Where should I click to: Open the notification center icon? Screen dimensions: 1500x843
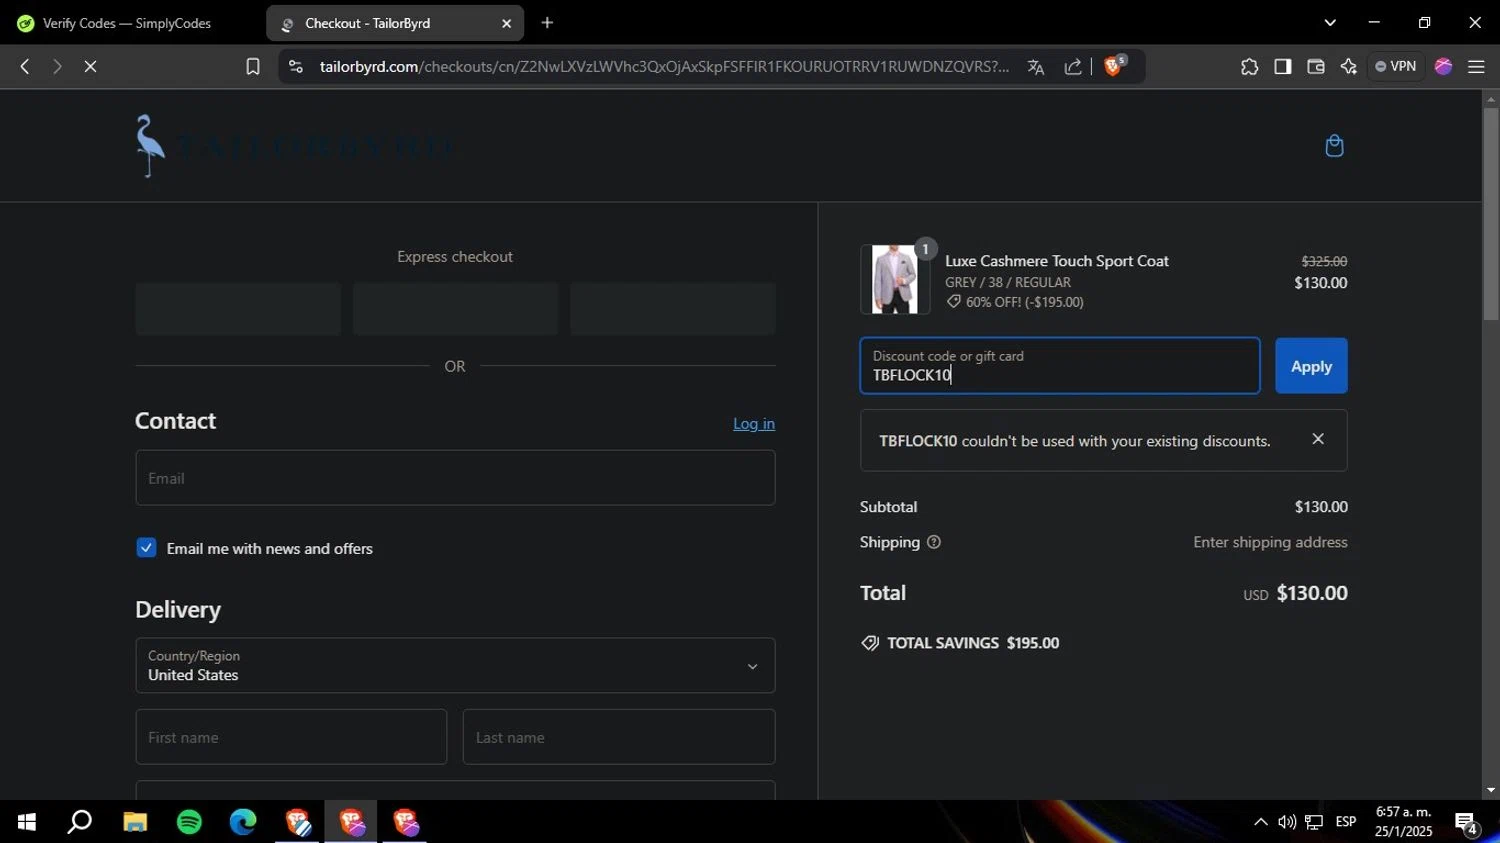pyautogui.click(x=1467, y=823)
